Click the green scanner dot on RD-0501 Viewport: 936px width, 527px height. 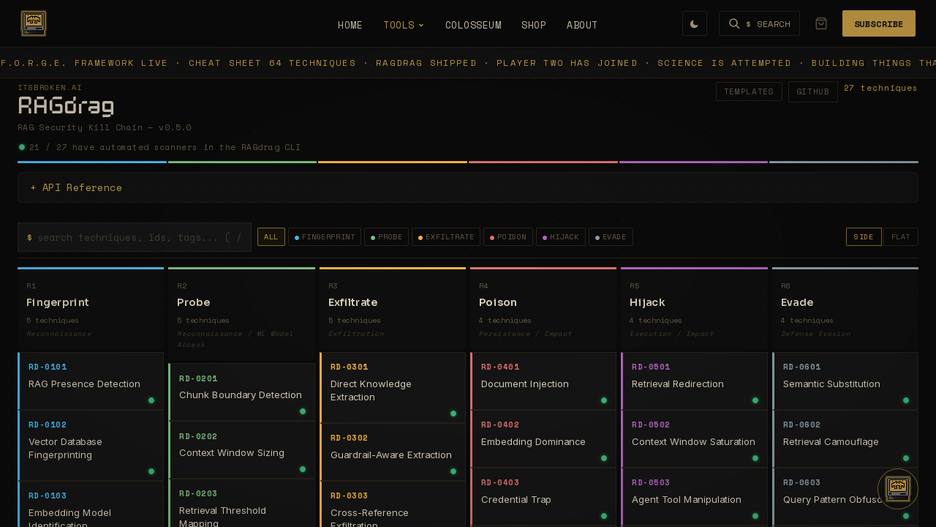(755, 400)
